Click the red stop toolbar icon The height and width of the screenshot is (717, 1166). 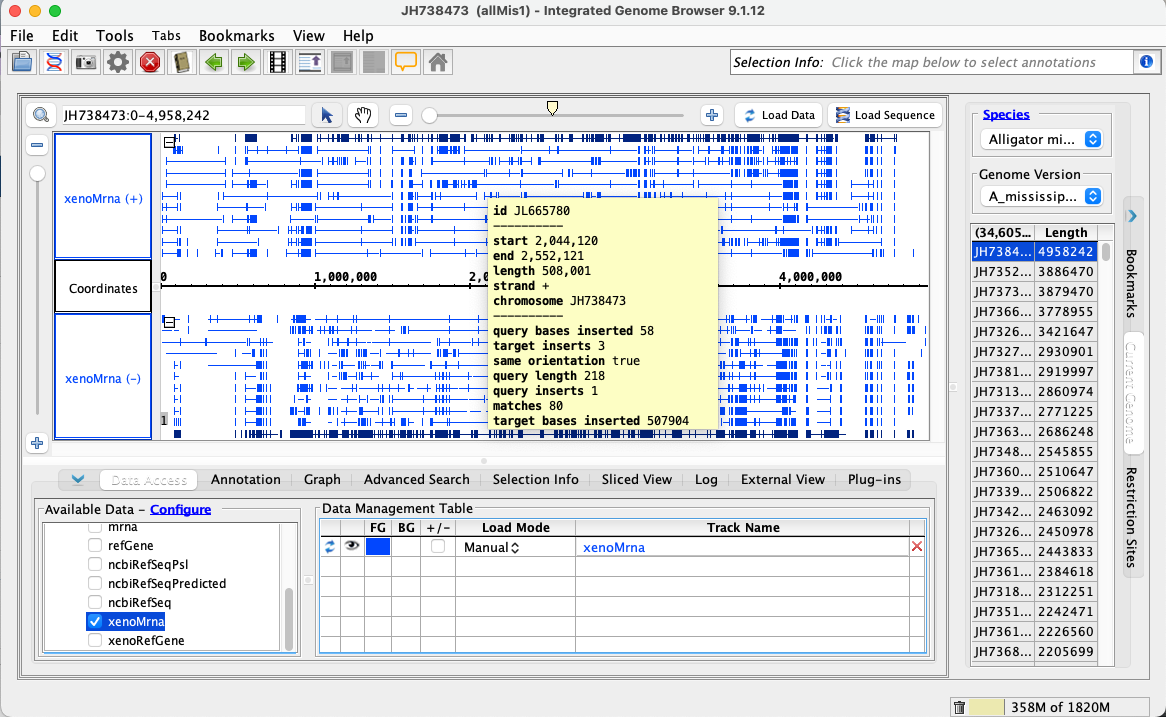(150, 62)
